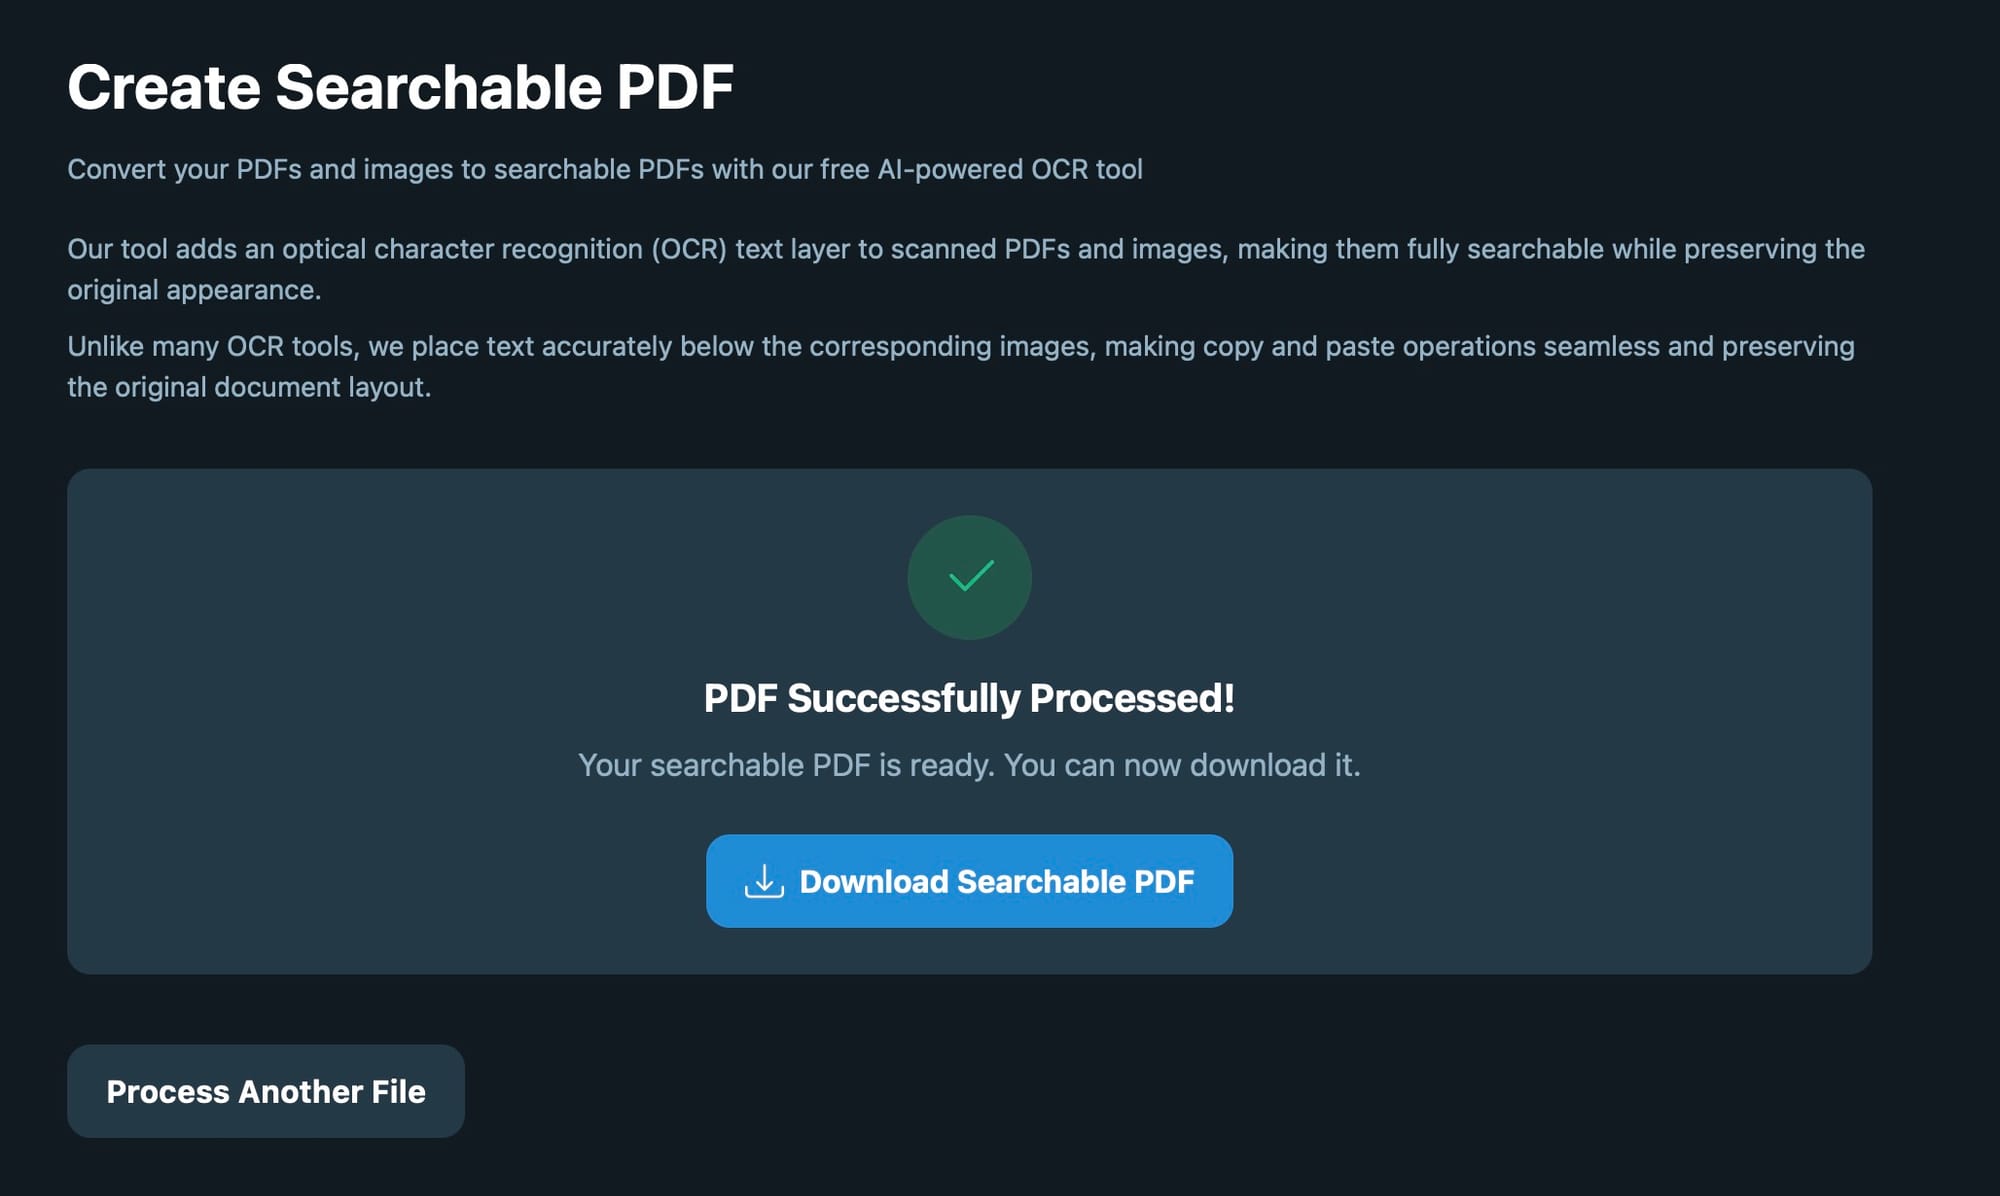Click the "AI-powered OCR tool" phrase

point(1010,169)
